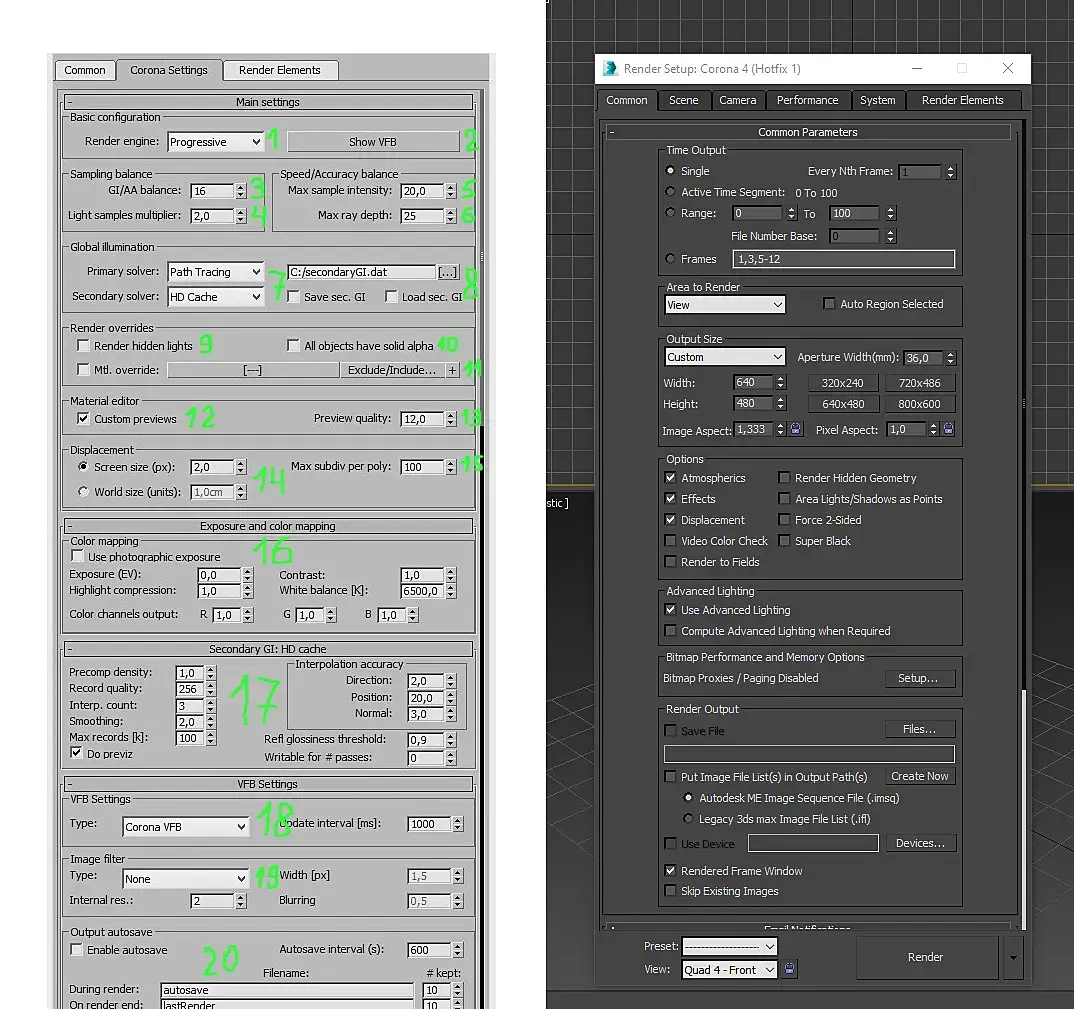Screen dimensions: 1074x1009
Task: Toggle All objects have solid alpha
Action: (x=293, y=345)
